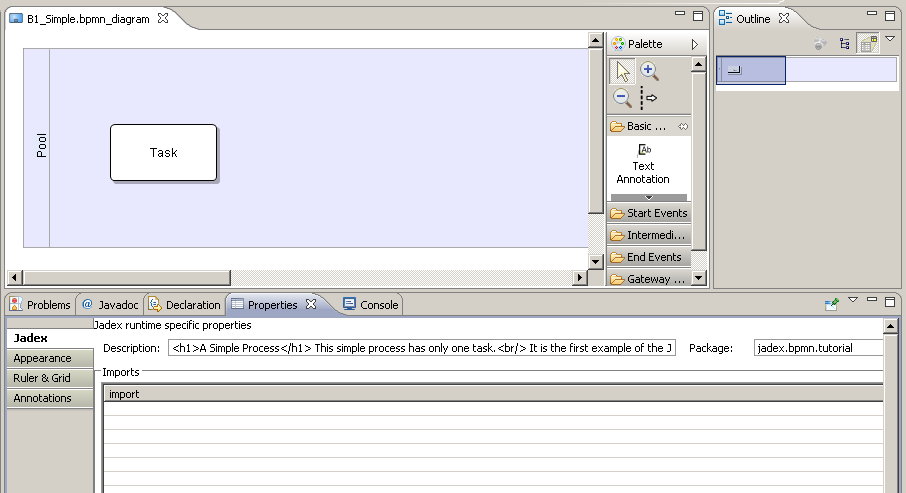Screen dimensions: 906x493
Task: Click the Zoom In magnifier tool
Action: [649, 71]
